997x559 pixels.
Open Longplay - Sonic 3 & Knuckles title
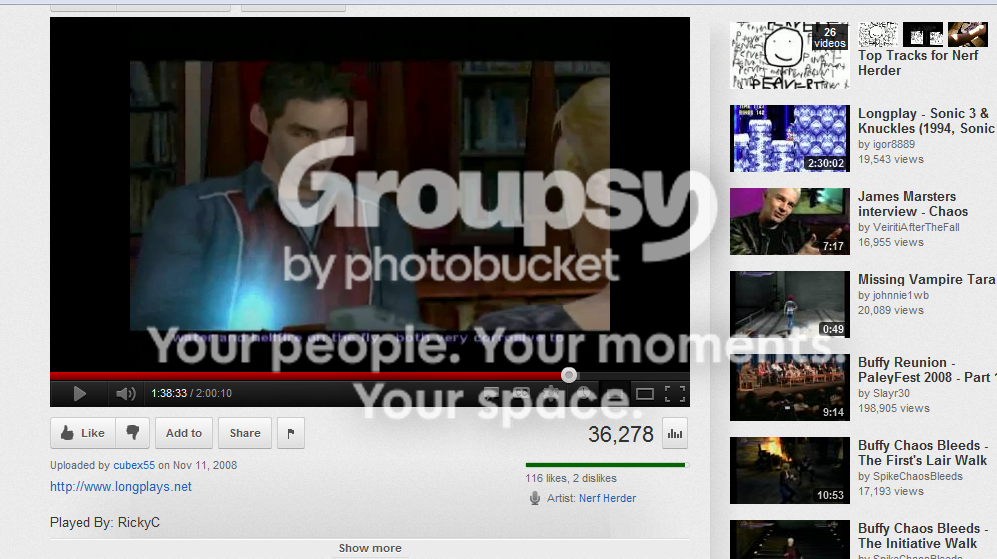tap(927, 121)
